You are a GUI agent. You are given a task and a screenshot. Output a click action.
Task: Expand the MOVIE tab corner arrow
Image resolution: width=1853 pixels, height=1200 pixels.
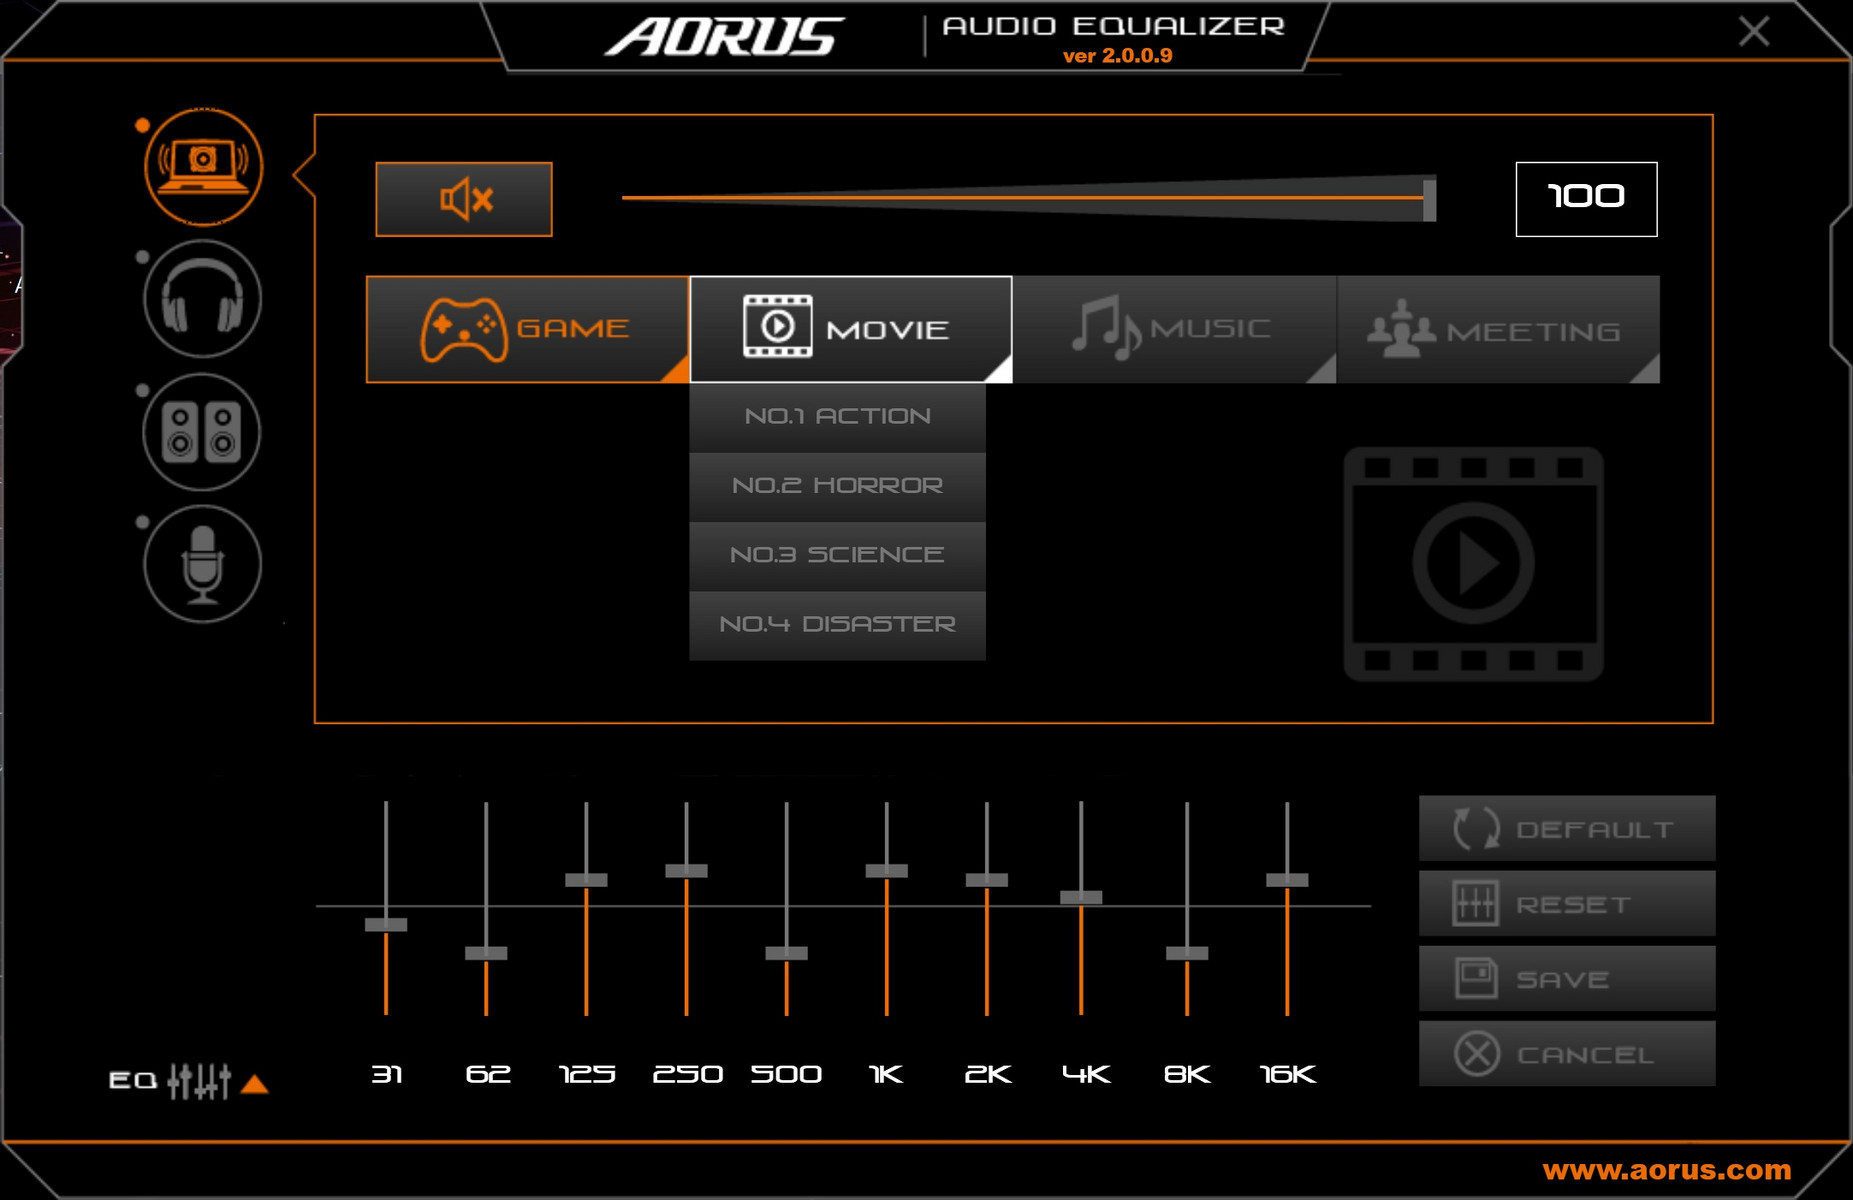1000,370
